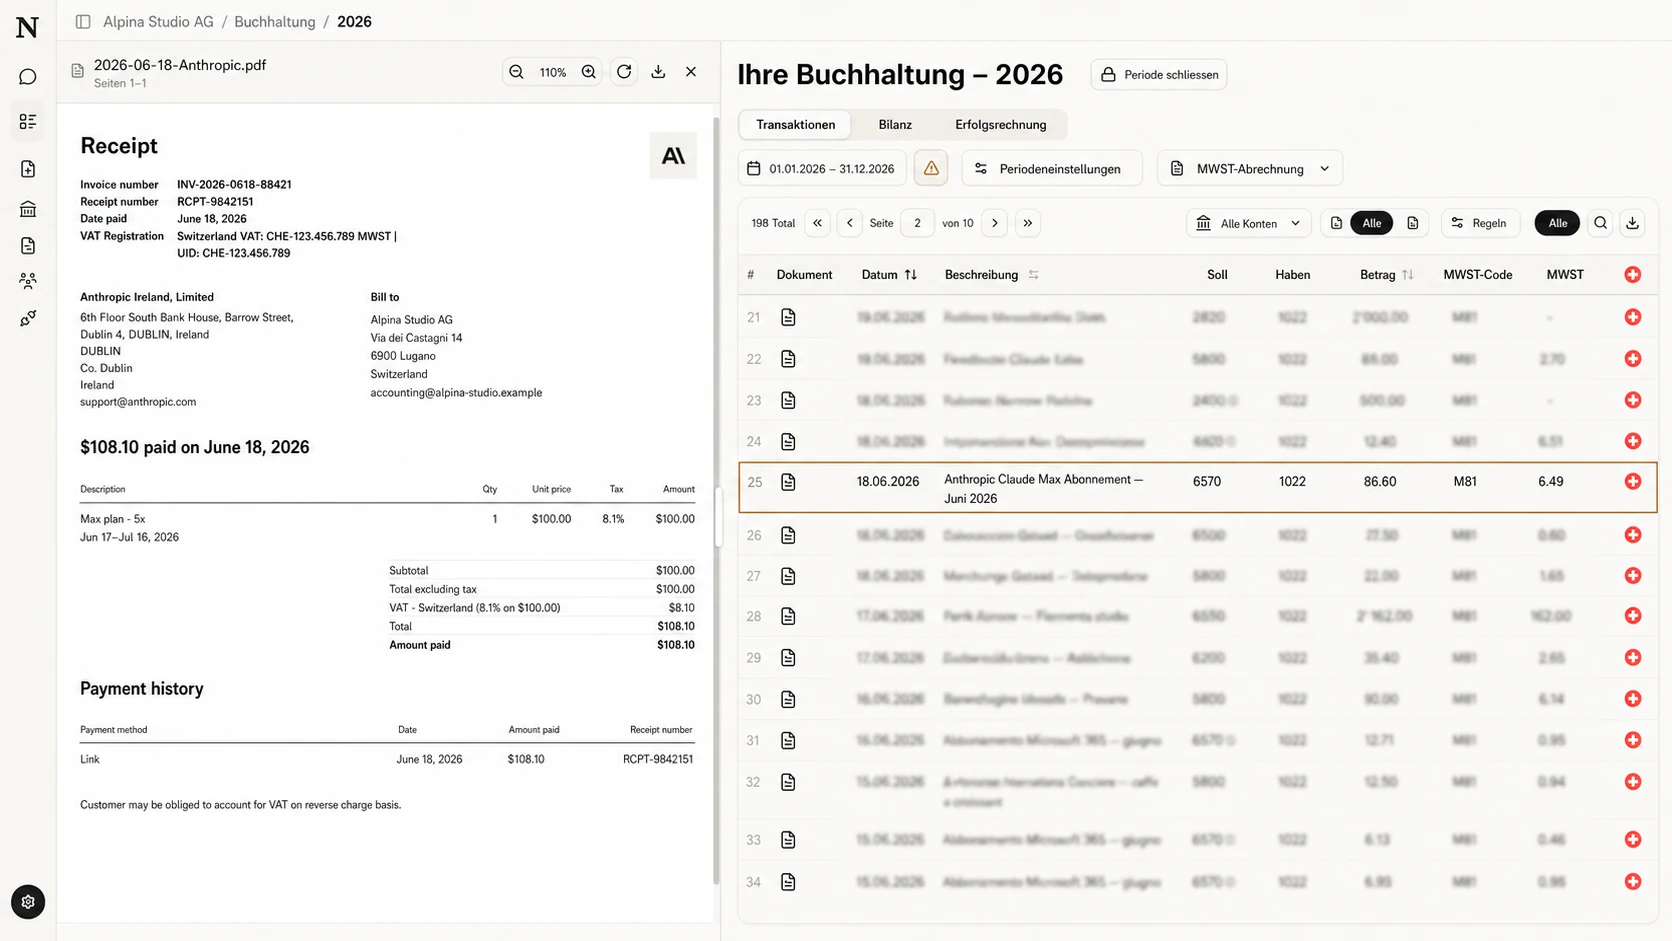Toggle Beschreibung column swap icon
Image resolution: width=1672 pixels, height=941 pixels.
(x=1034, y=274)
